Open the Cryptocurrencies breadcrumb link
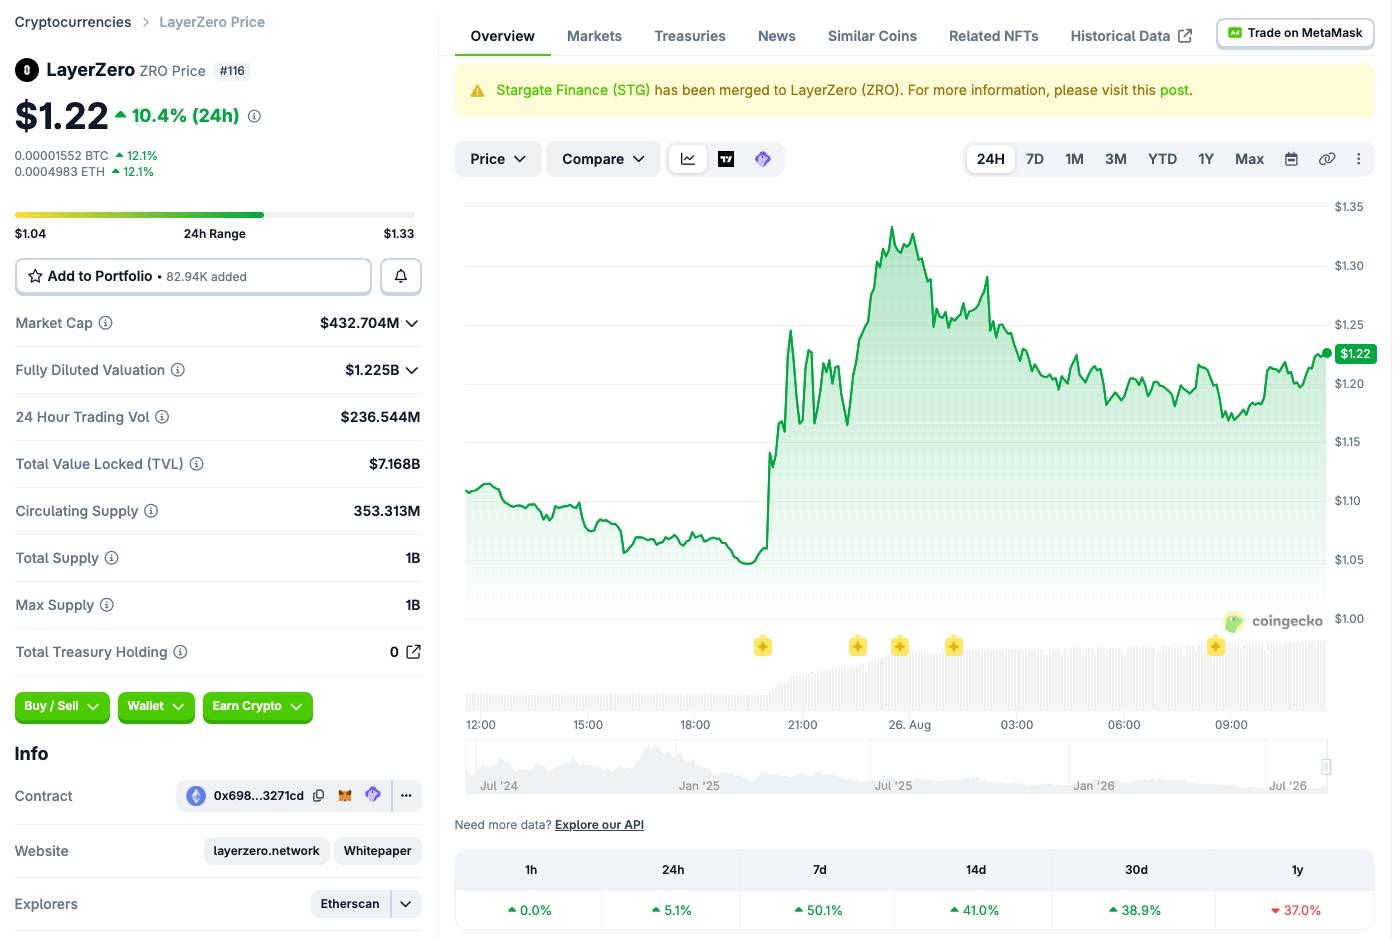The height and width of the screenshot is (939, 1393). point(73,22)
